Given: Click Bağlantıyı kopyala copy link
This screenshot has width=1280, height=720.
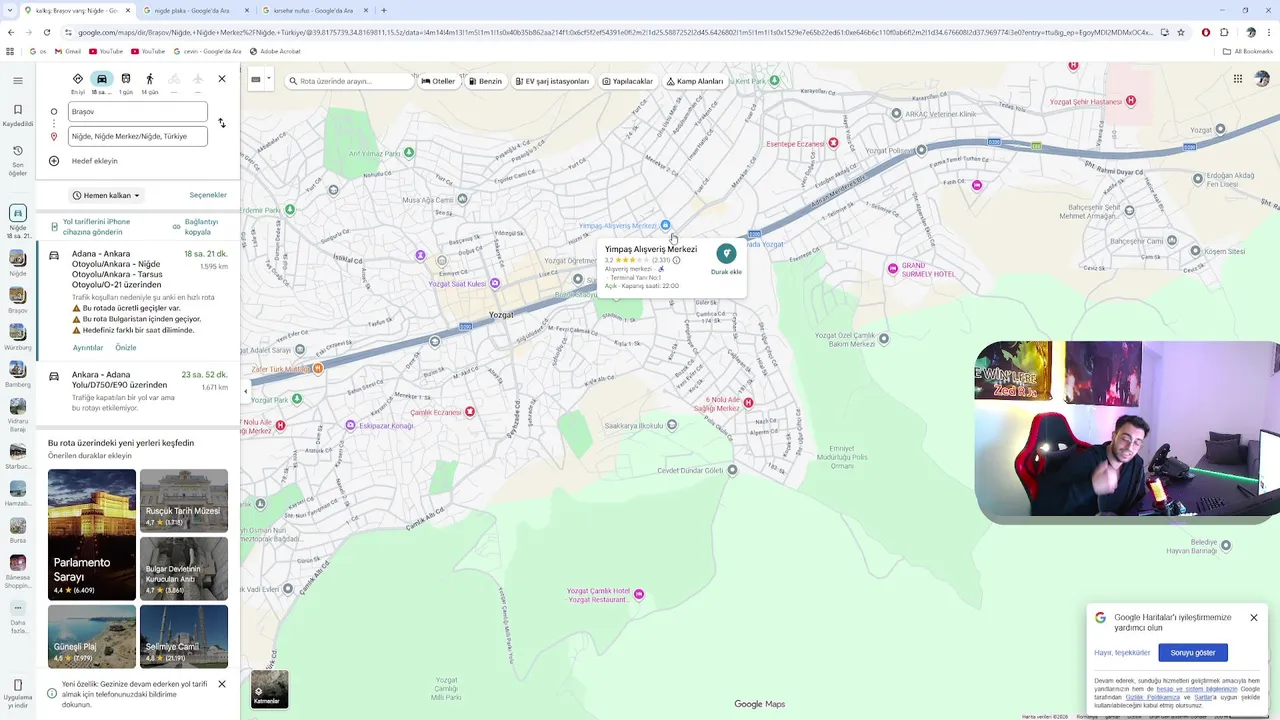Looking at the screenshot, I should (200, 227).
